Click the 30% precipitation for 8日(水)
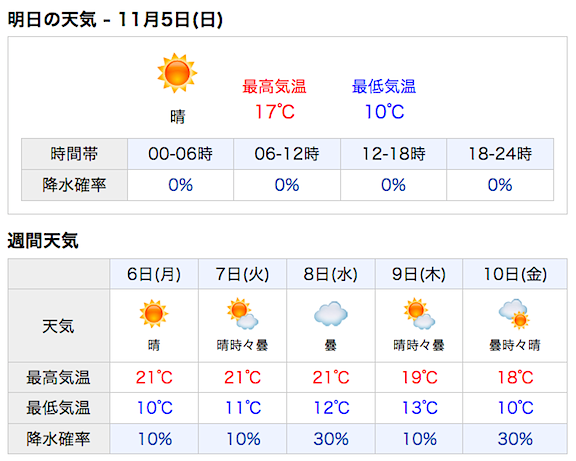The width and height of the screenshot is (576, 461). [x=331, y=439]
